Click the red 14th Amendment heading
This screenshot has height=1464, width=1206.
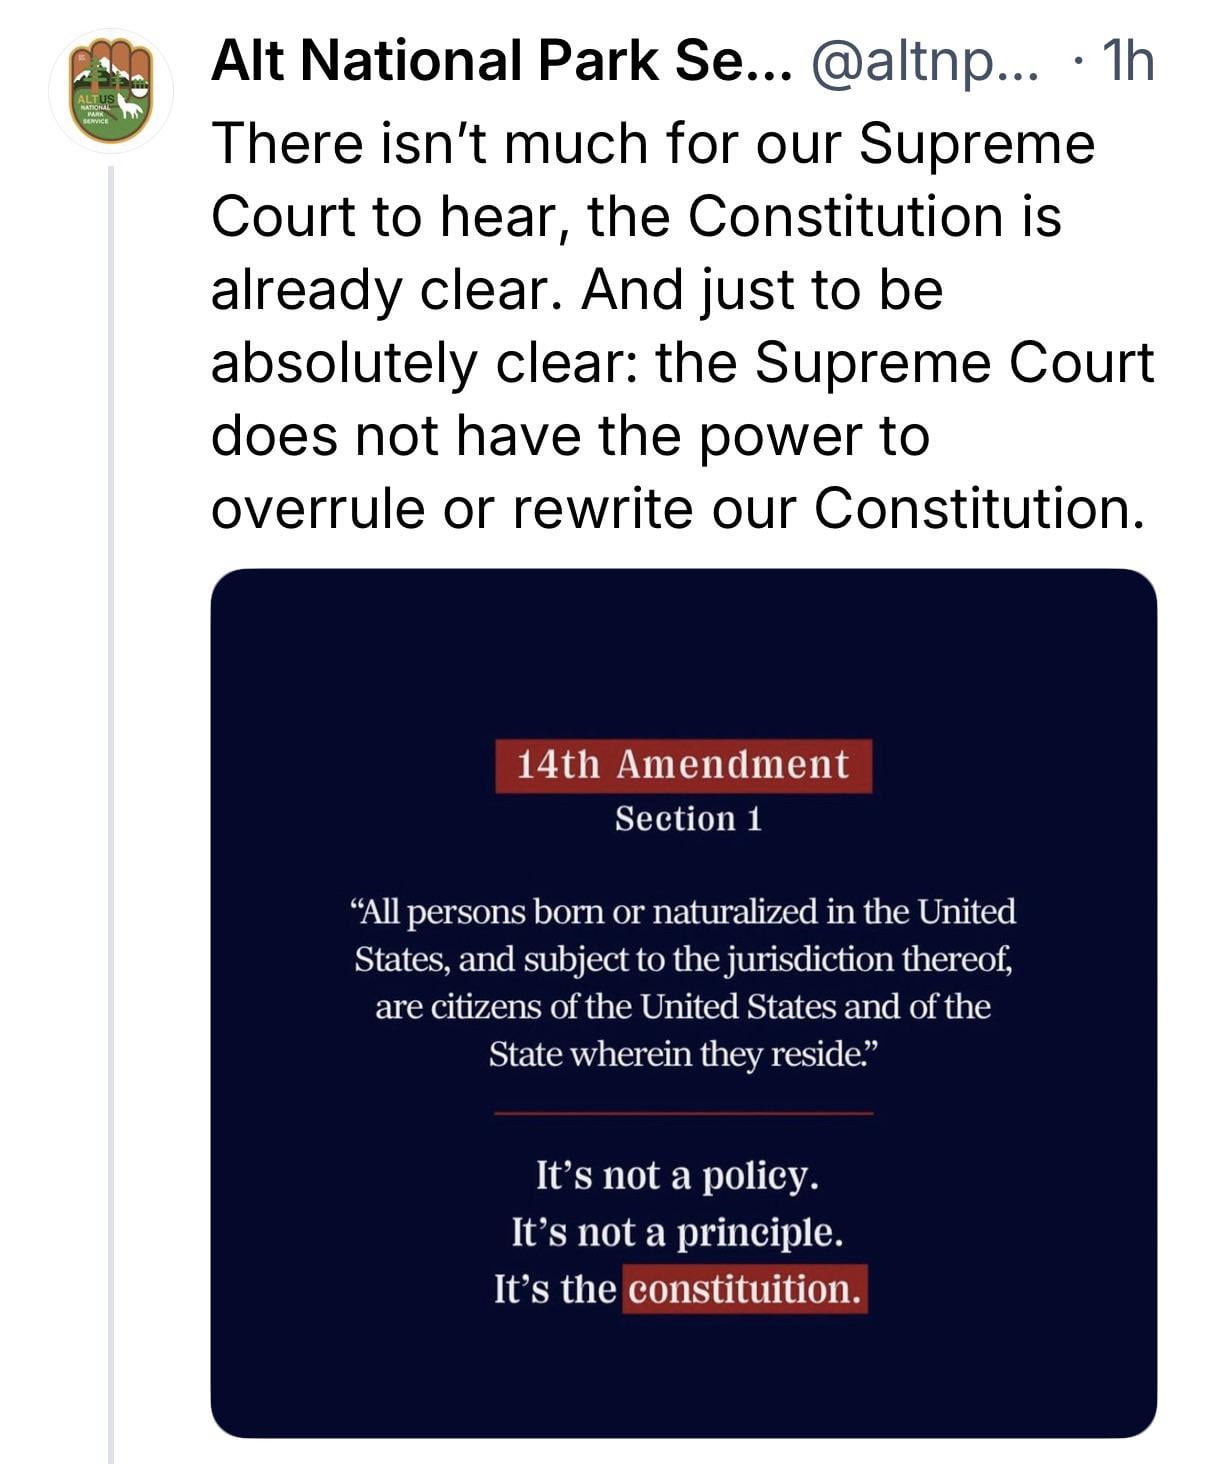(x=683, y=765)
